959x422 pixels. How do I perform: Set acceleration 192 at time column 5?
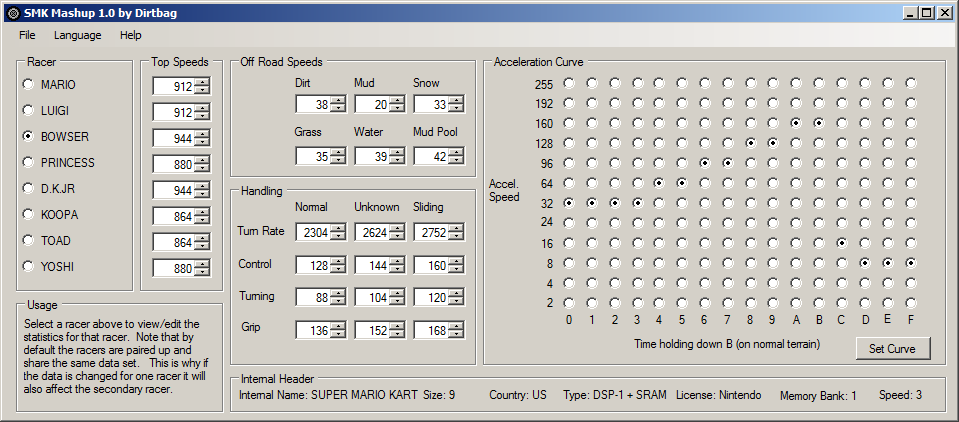click(682, 103)
